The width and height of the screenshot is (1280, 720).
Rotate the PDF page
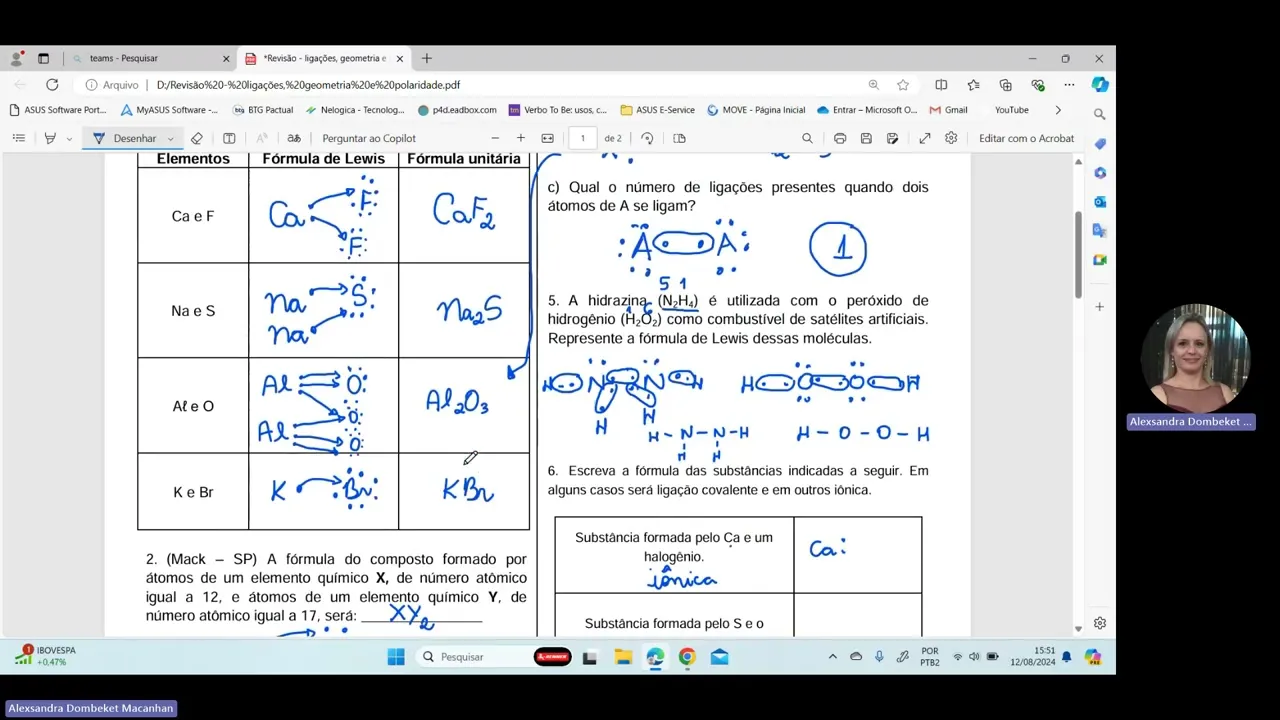point(647,138)
